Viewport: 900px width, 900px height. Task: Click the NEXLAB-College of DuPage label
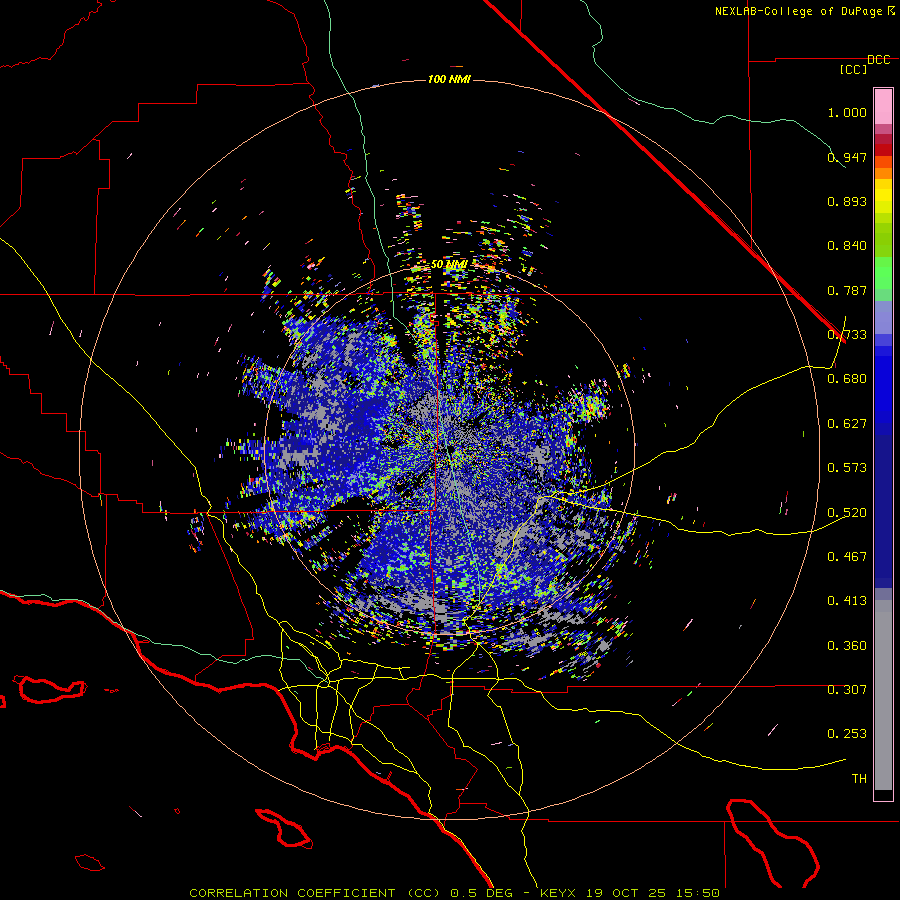[800, 11]
